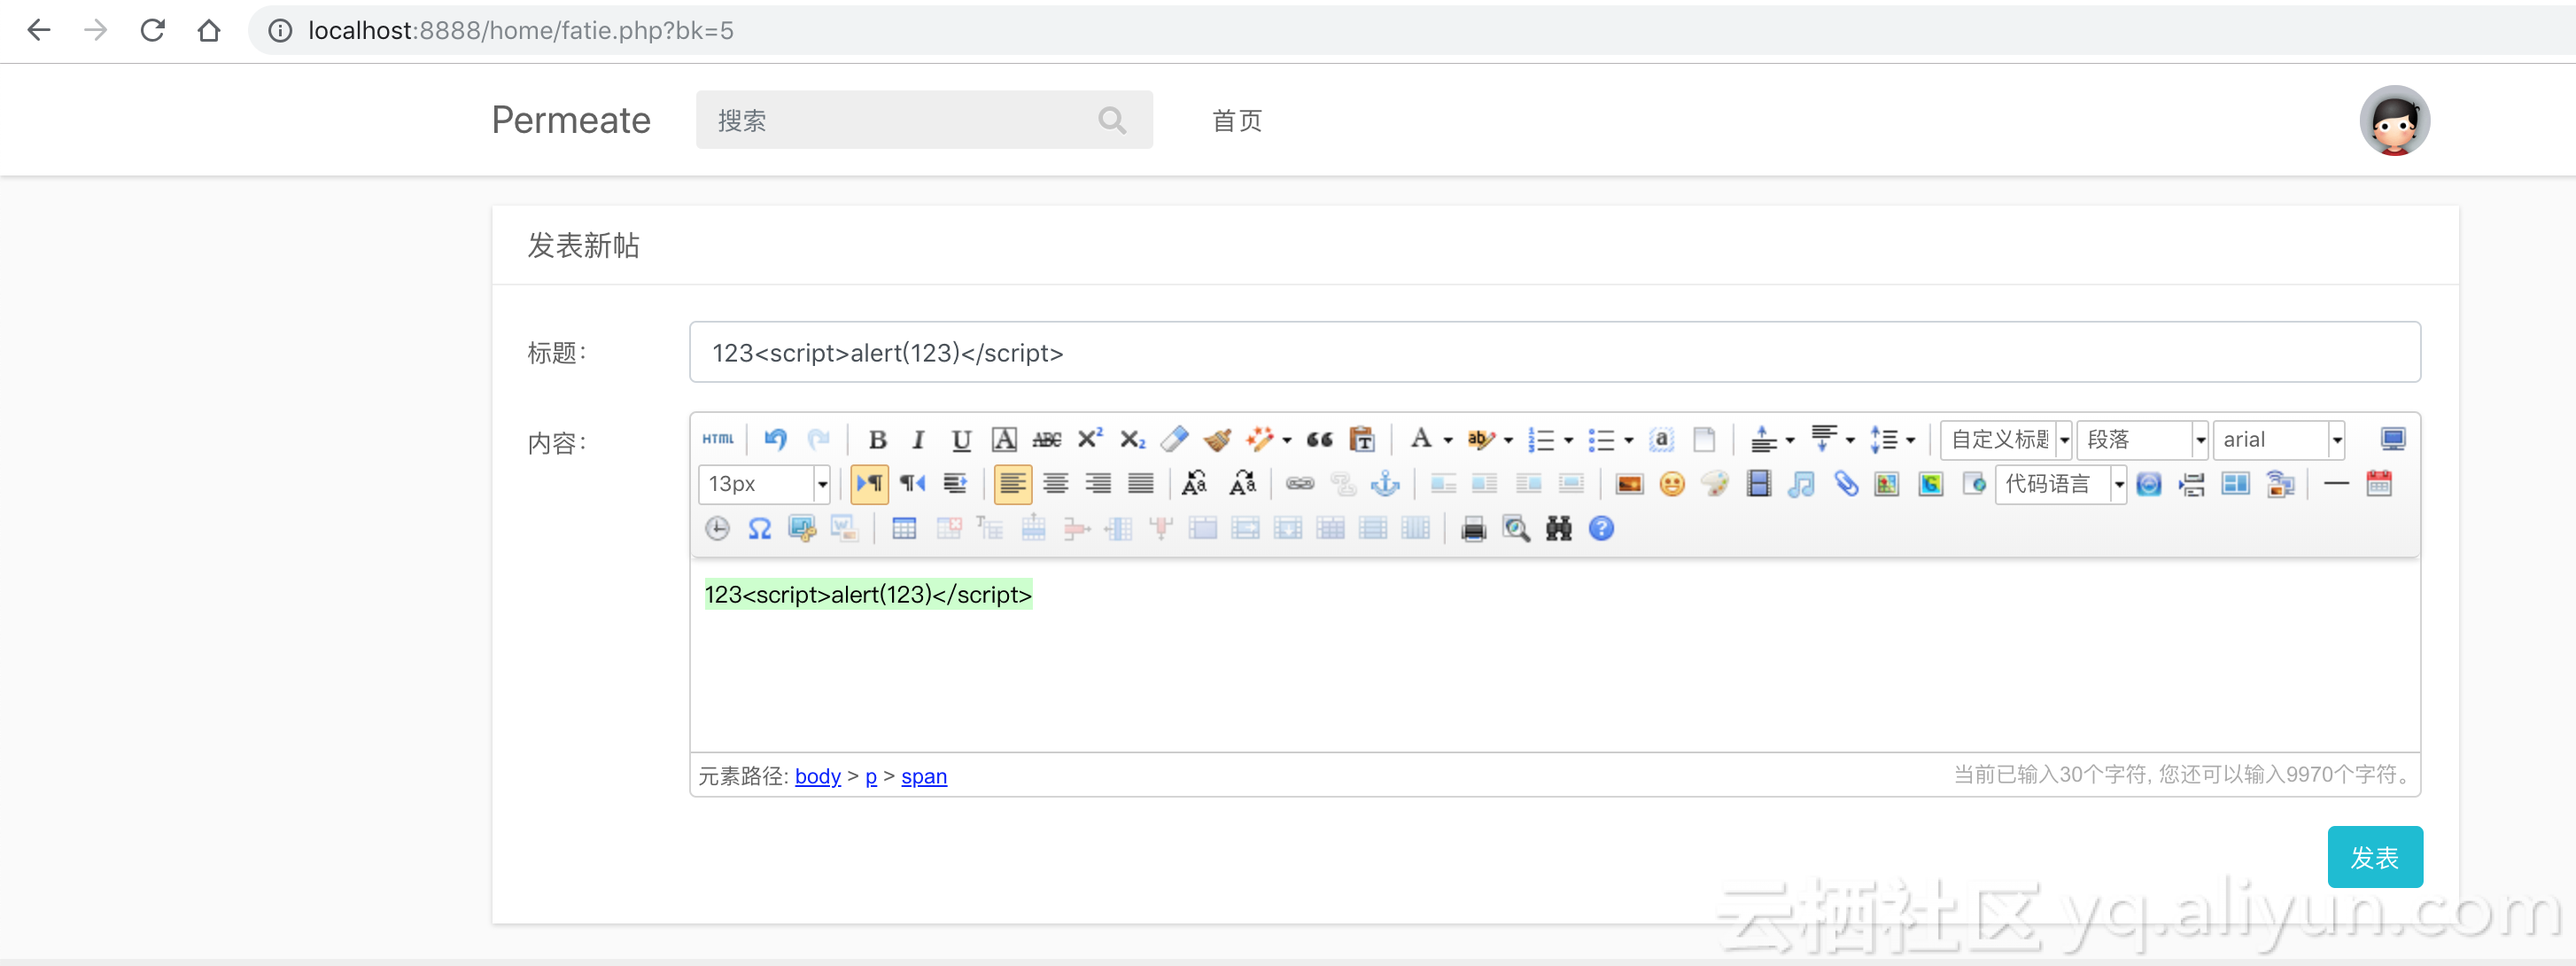Open the editor help
2576x966 pixels.
click(1601, 528)
